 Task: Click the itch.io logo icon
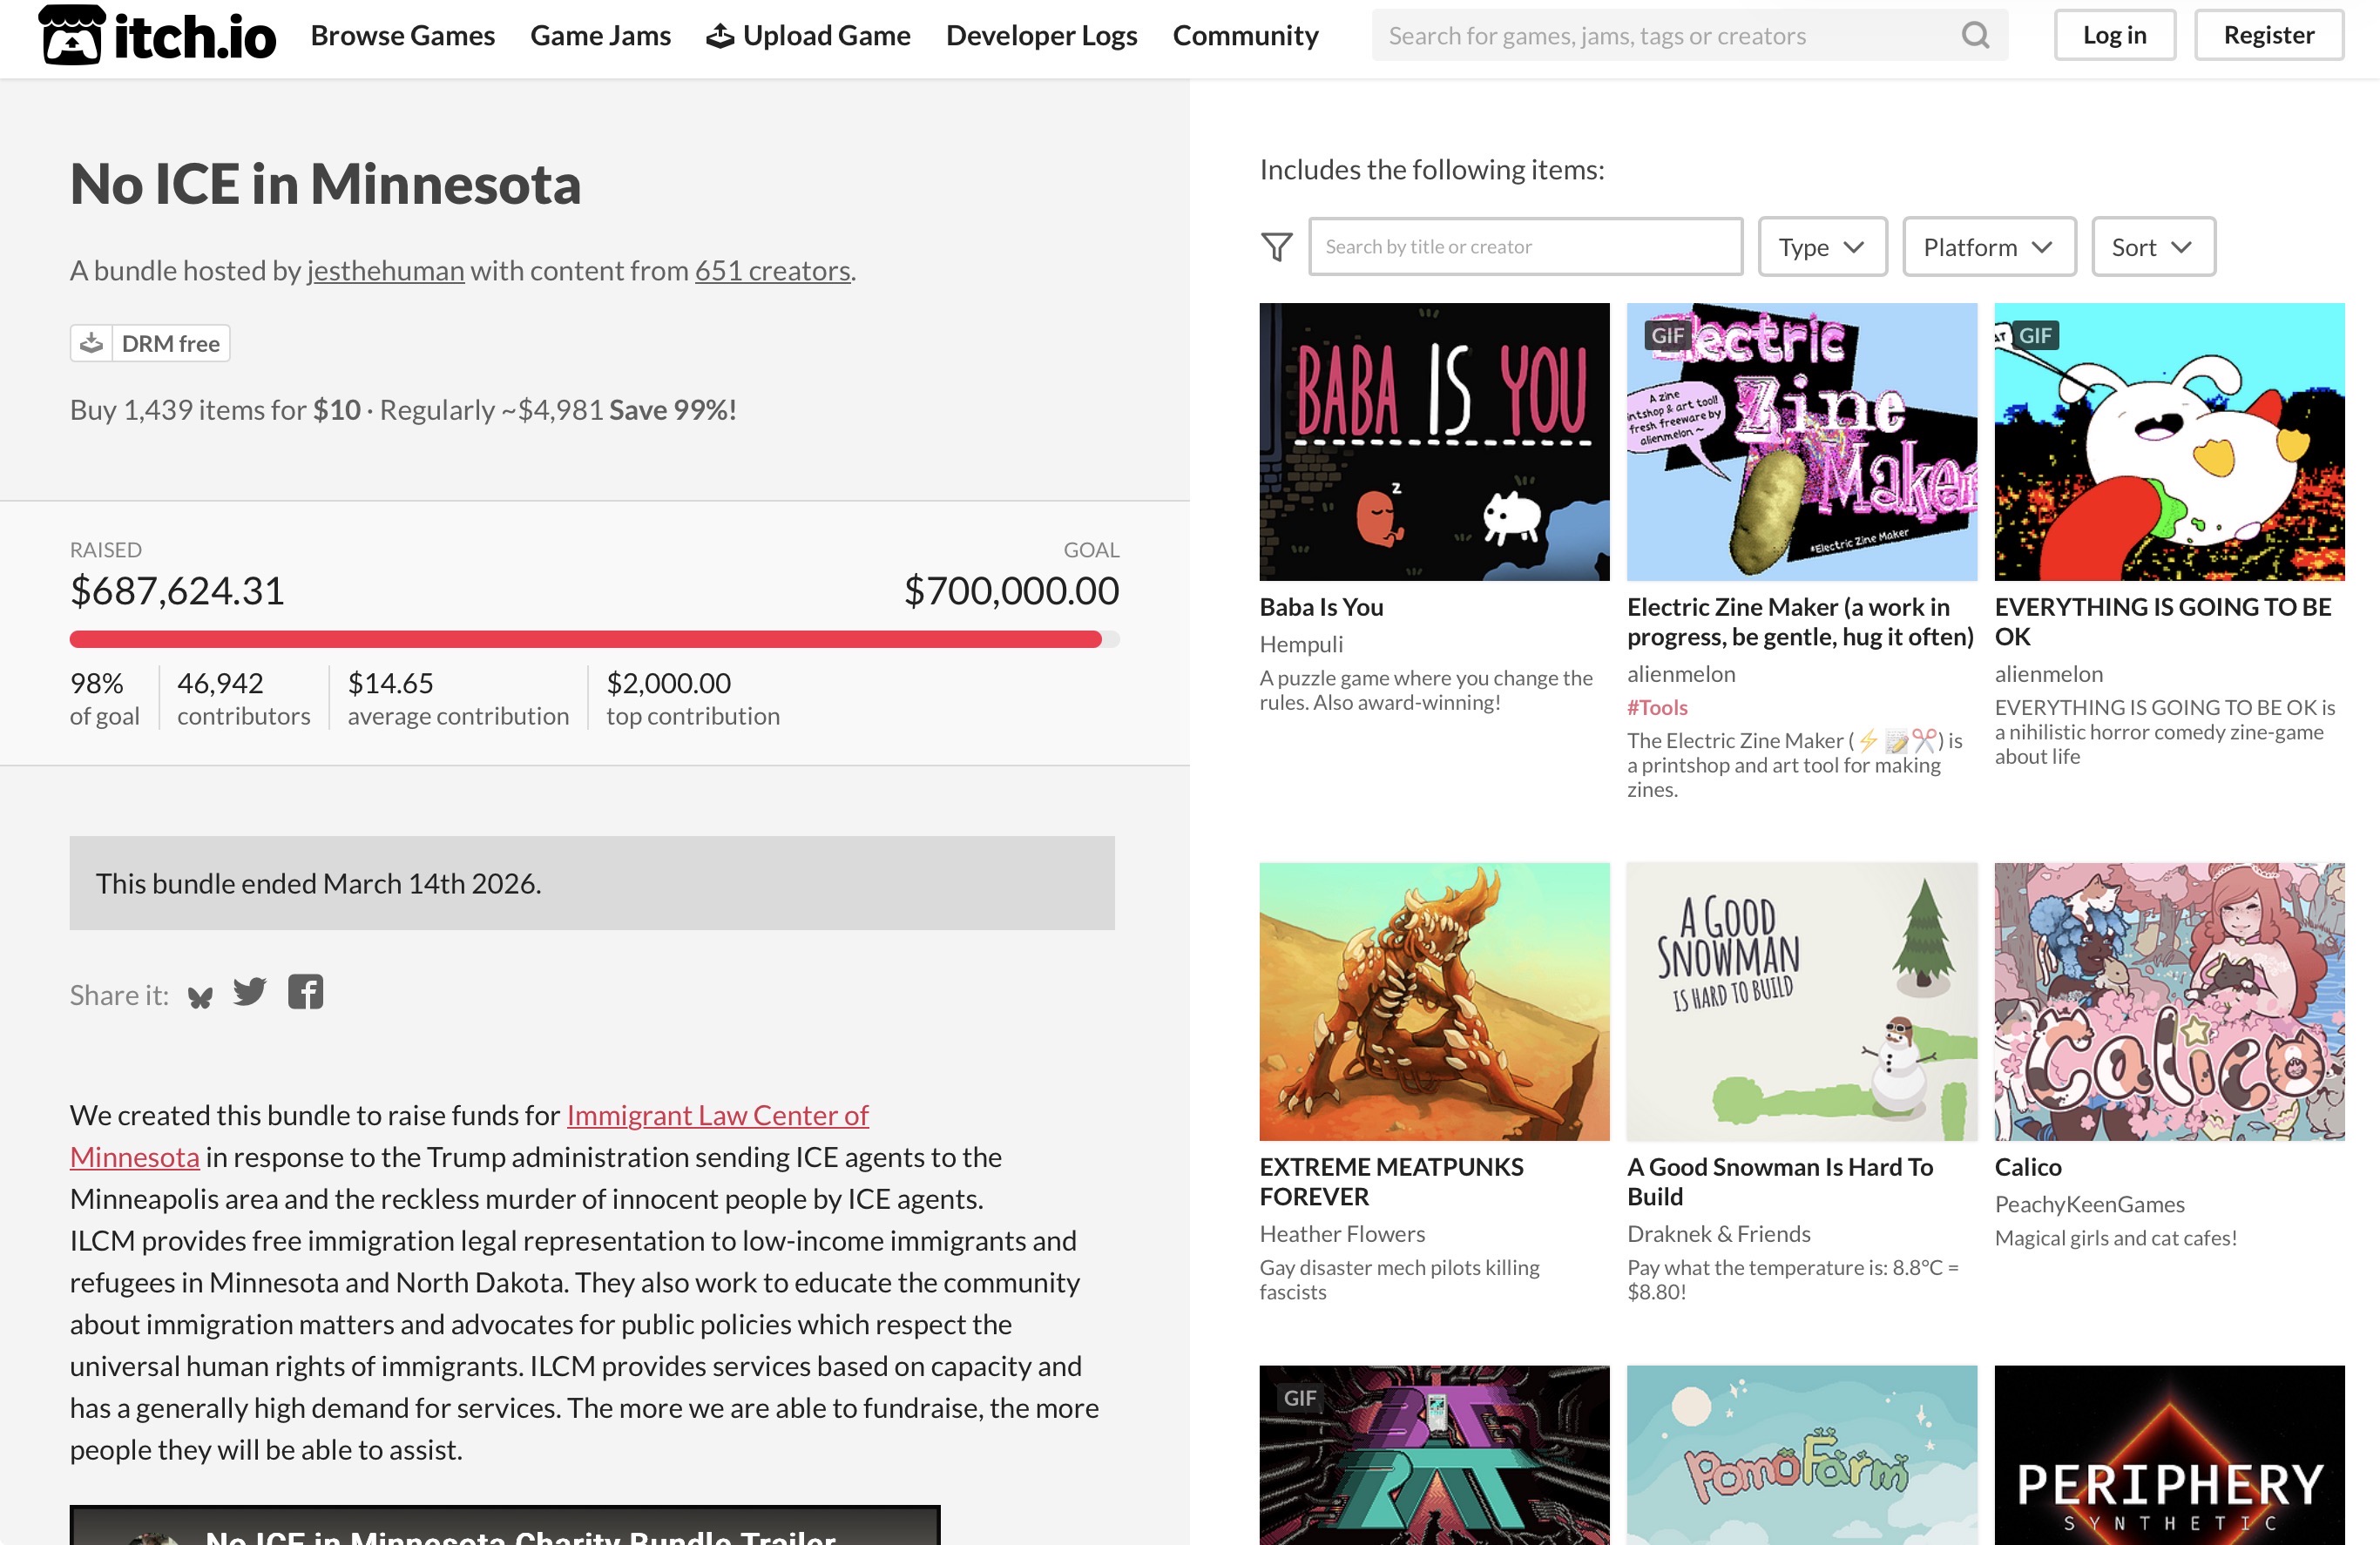tap(71, 36)
